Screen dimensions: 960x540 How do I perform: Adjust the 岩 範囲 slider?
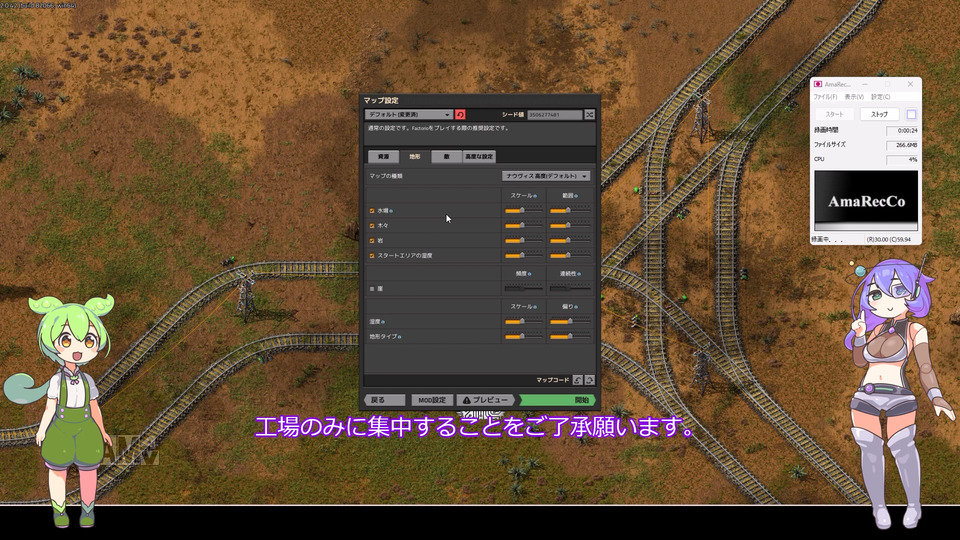569,241
